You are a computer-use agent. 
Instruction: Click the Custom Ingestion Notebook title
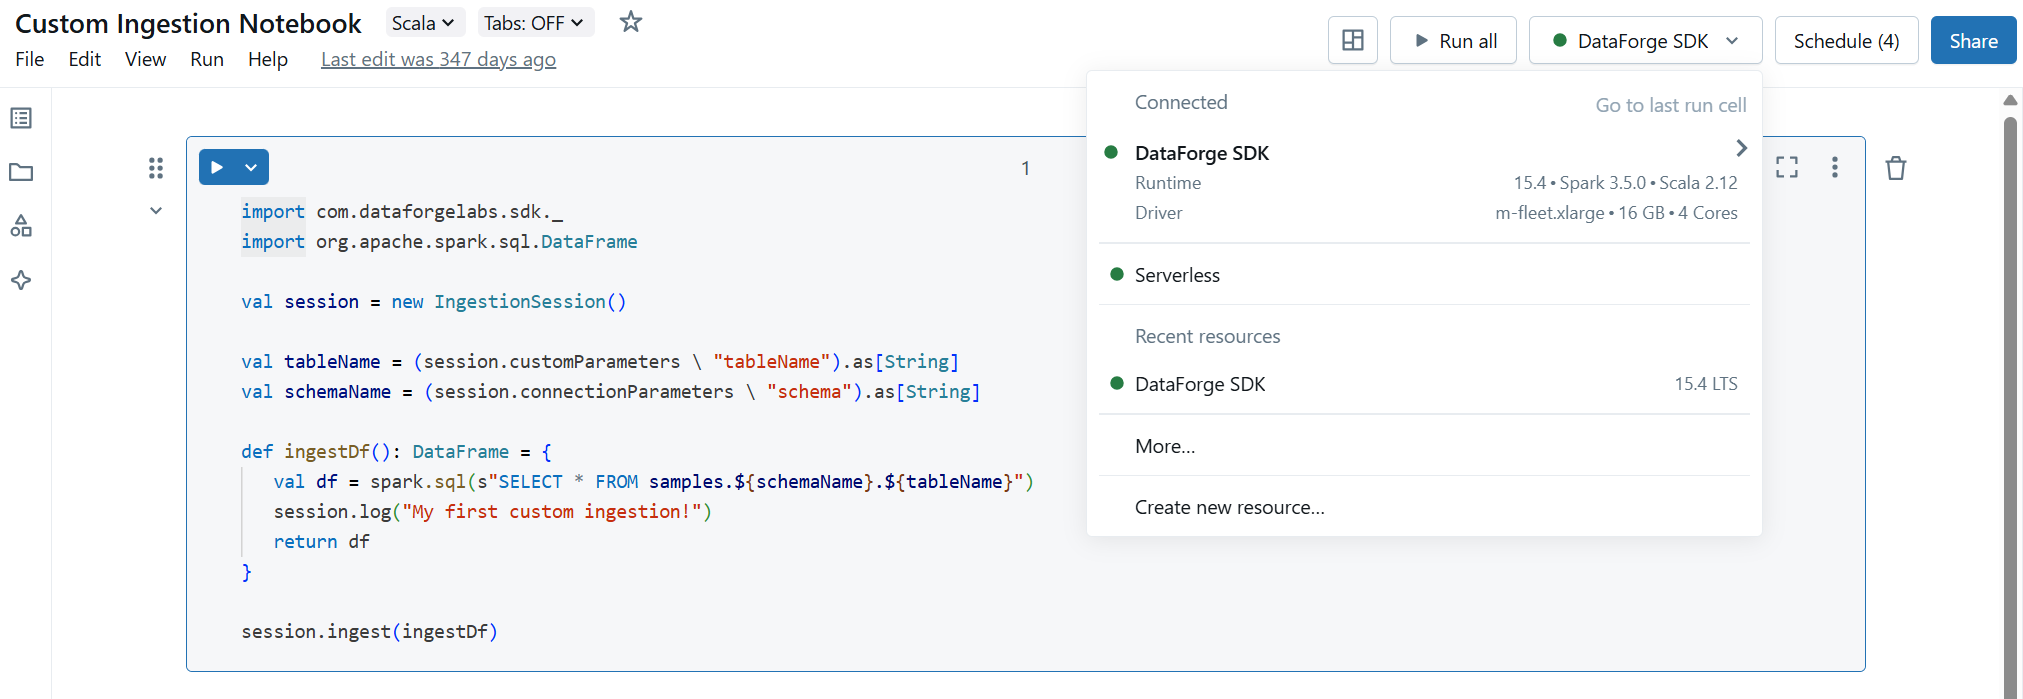(188, 23)
